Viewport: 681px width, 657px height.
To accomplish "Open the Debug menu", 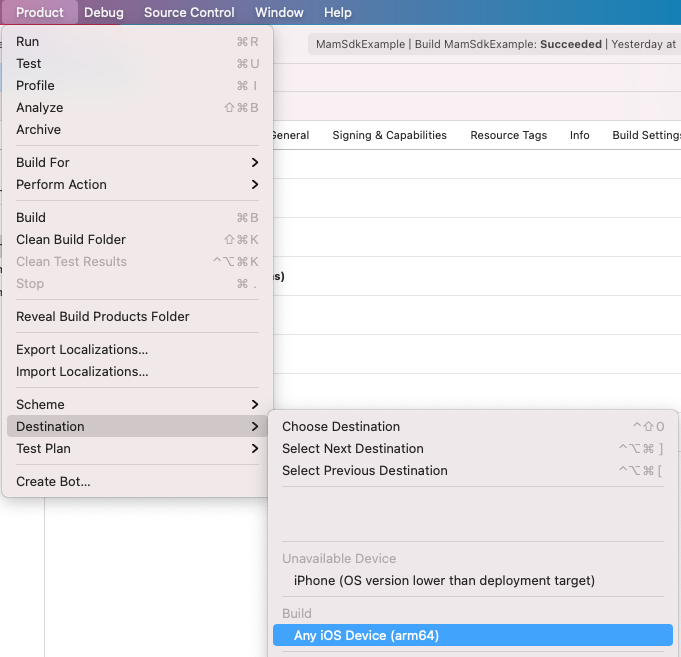I will [104, 12].
